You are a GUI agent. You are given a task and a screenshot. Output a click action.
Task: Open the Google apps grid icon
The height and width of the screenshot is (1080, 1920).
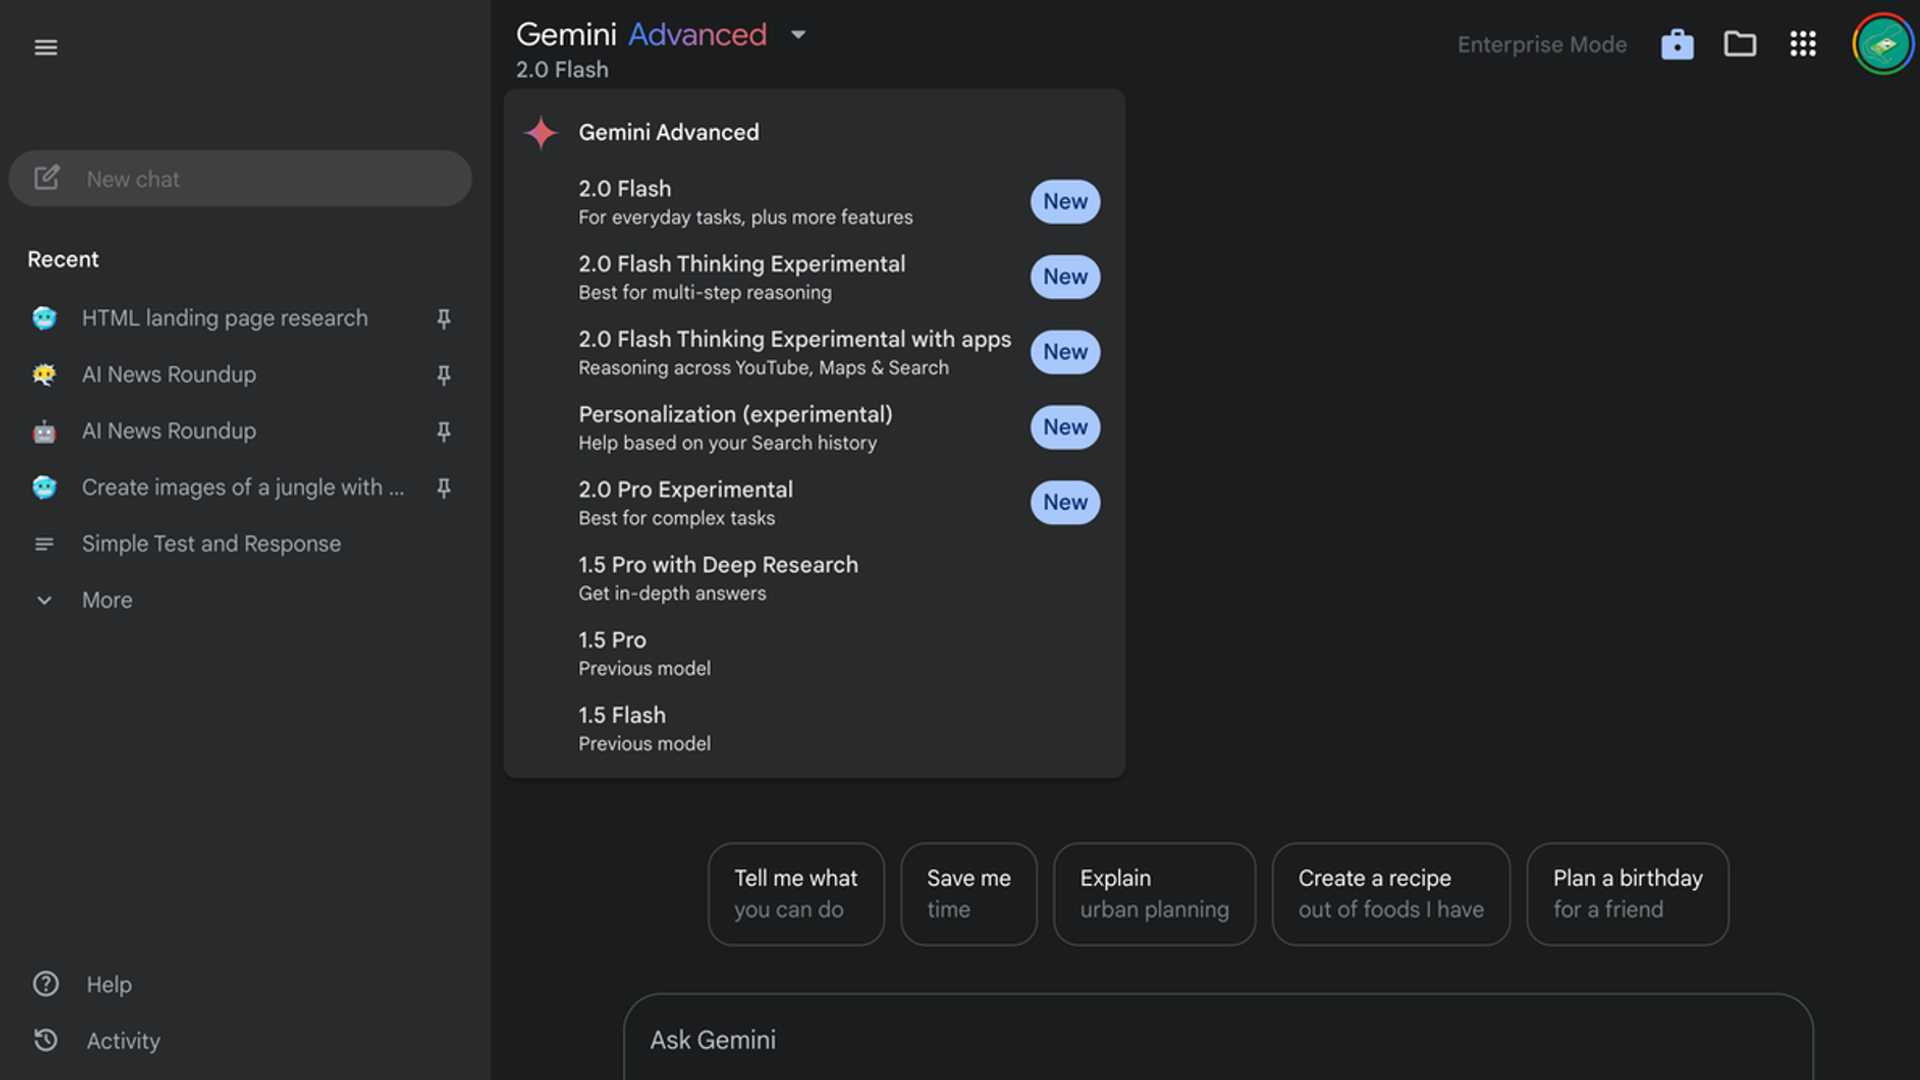[1802, 44]
